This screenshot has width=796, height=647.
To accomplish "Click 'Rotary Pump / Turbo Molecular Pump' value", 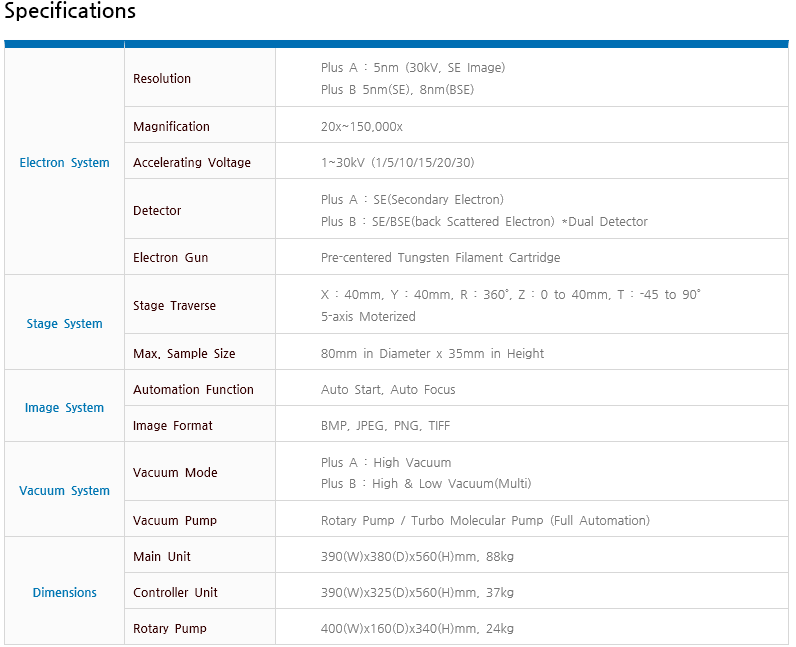I will pos(485,521).
